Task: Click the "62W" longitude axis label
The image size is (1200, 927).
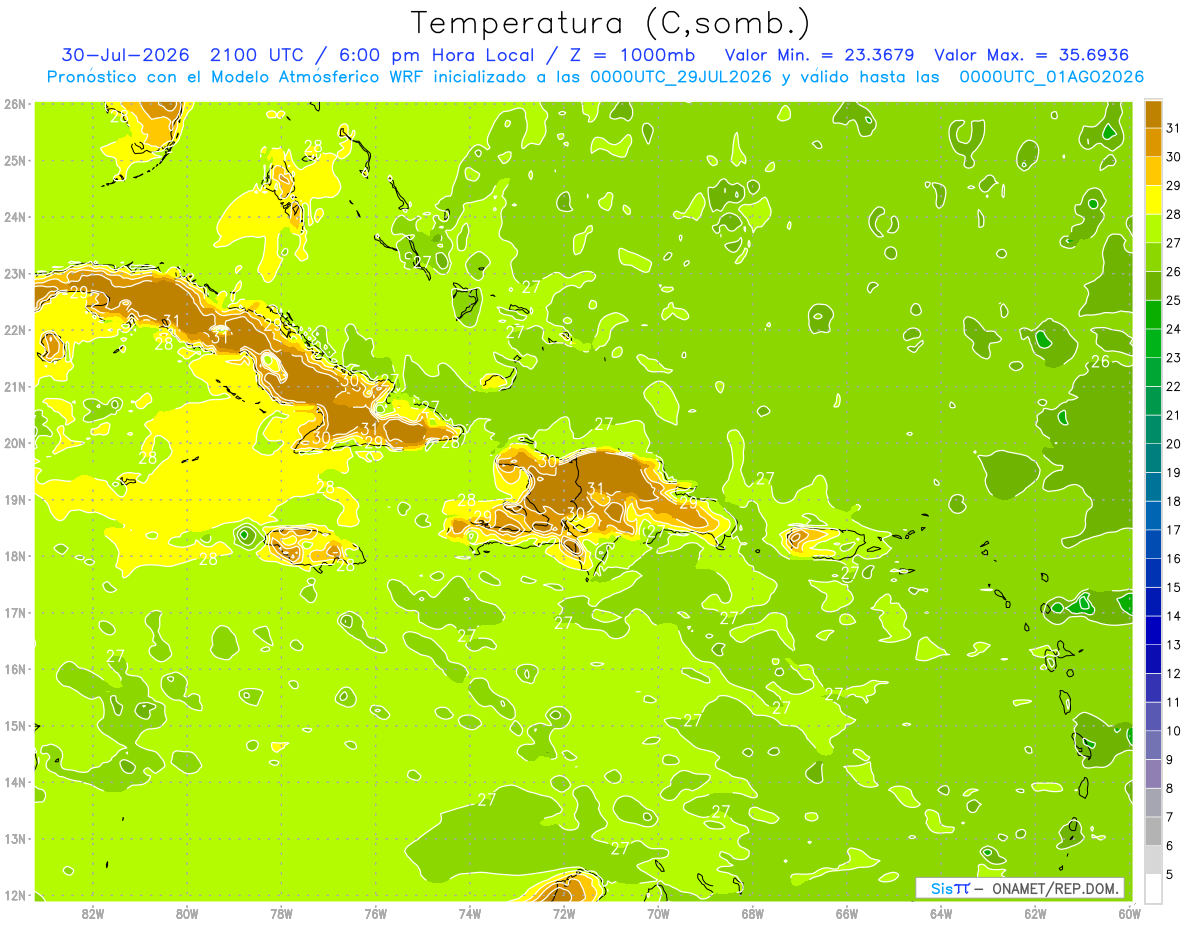Action: [1035, 913]
